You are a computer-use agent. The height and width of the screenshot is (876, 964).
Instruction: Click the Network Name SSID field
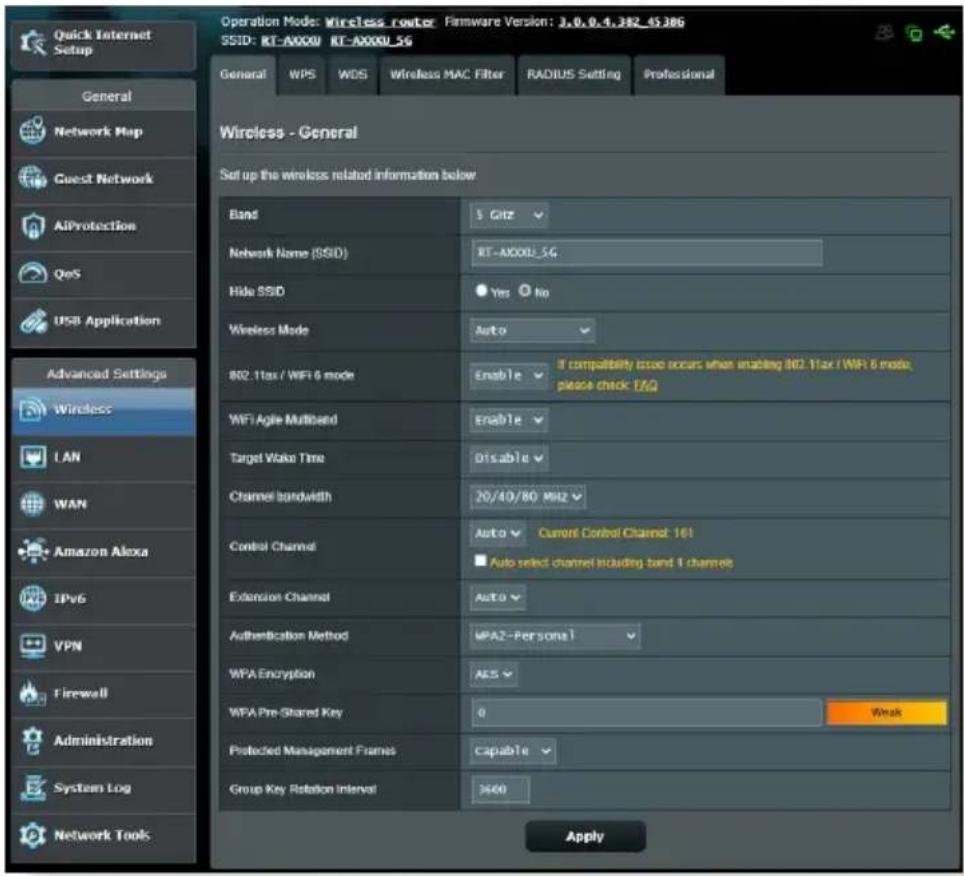point(647,253)
